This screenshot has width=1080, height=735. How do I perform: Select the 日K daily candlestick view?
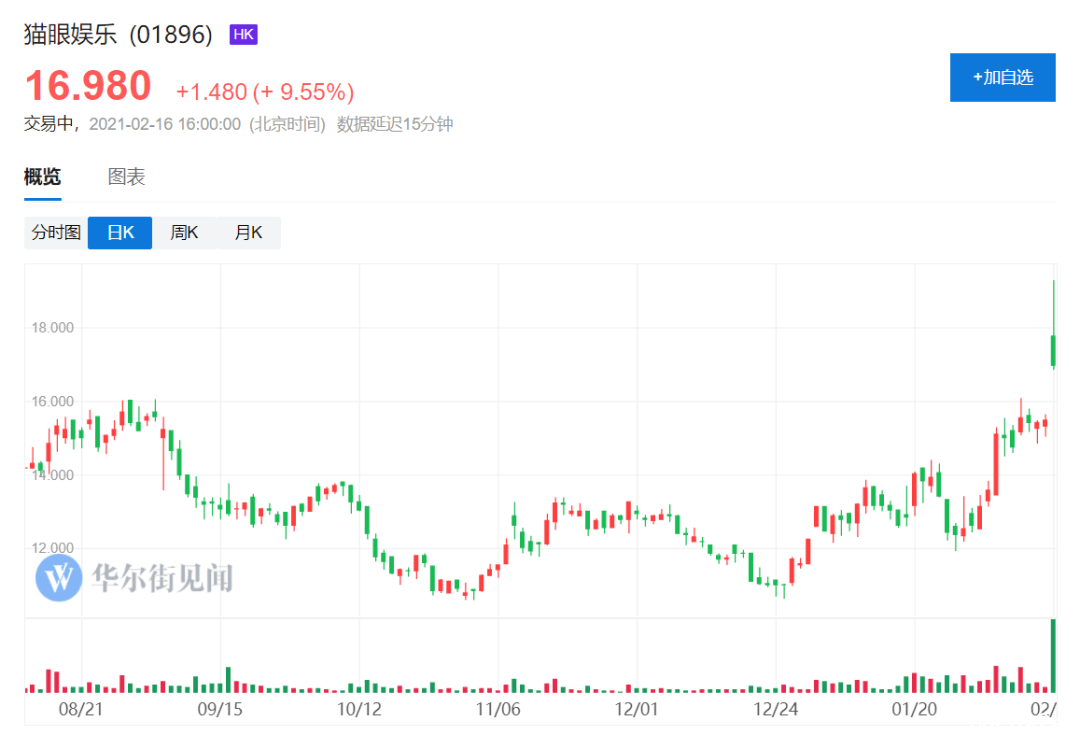tap(120, 233)
